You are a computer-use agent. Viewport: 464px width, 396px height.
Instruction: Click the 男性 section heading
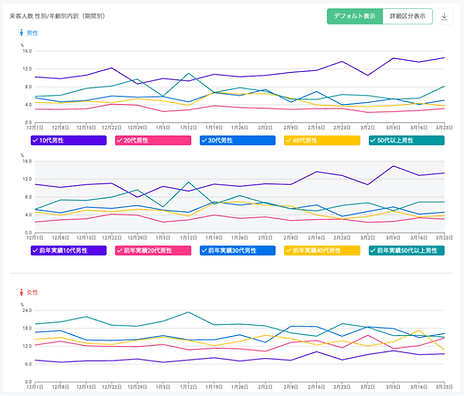point(32,33)
